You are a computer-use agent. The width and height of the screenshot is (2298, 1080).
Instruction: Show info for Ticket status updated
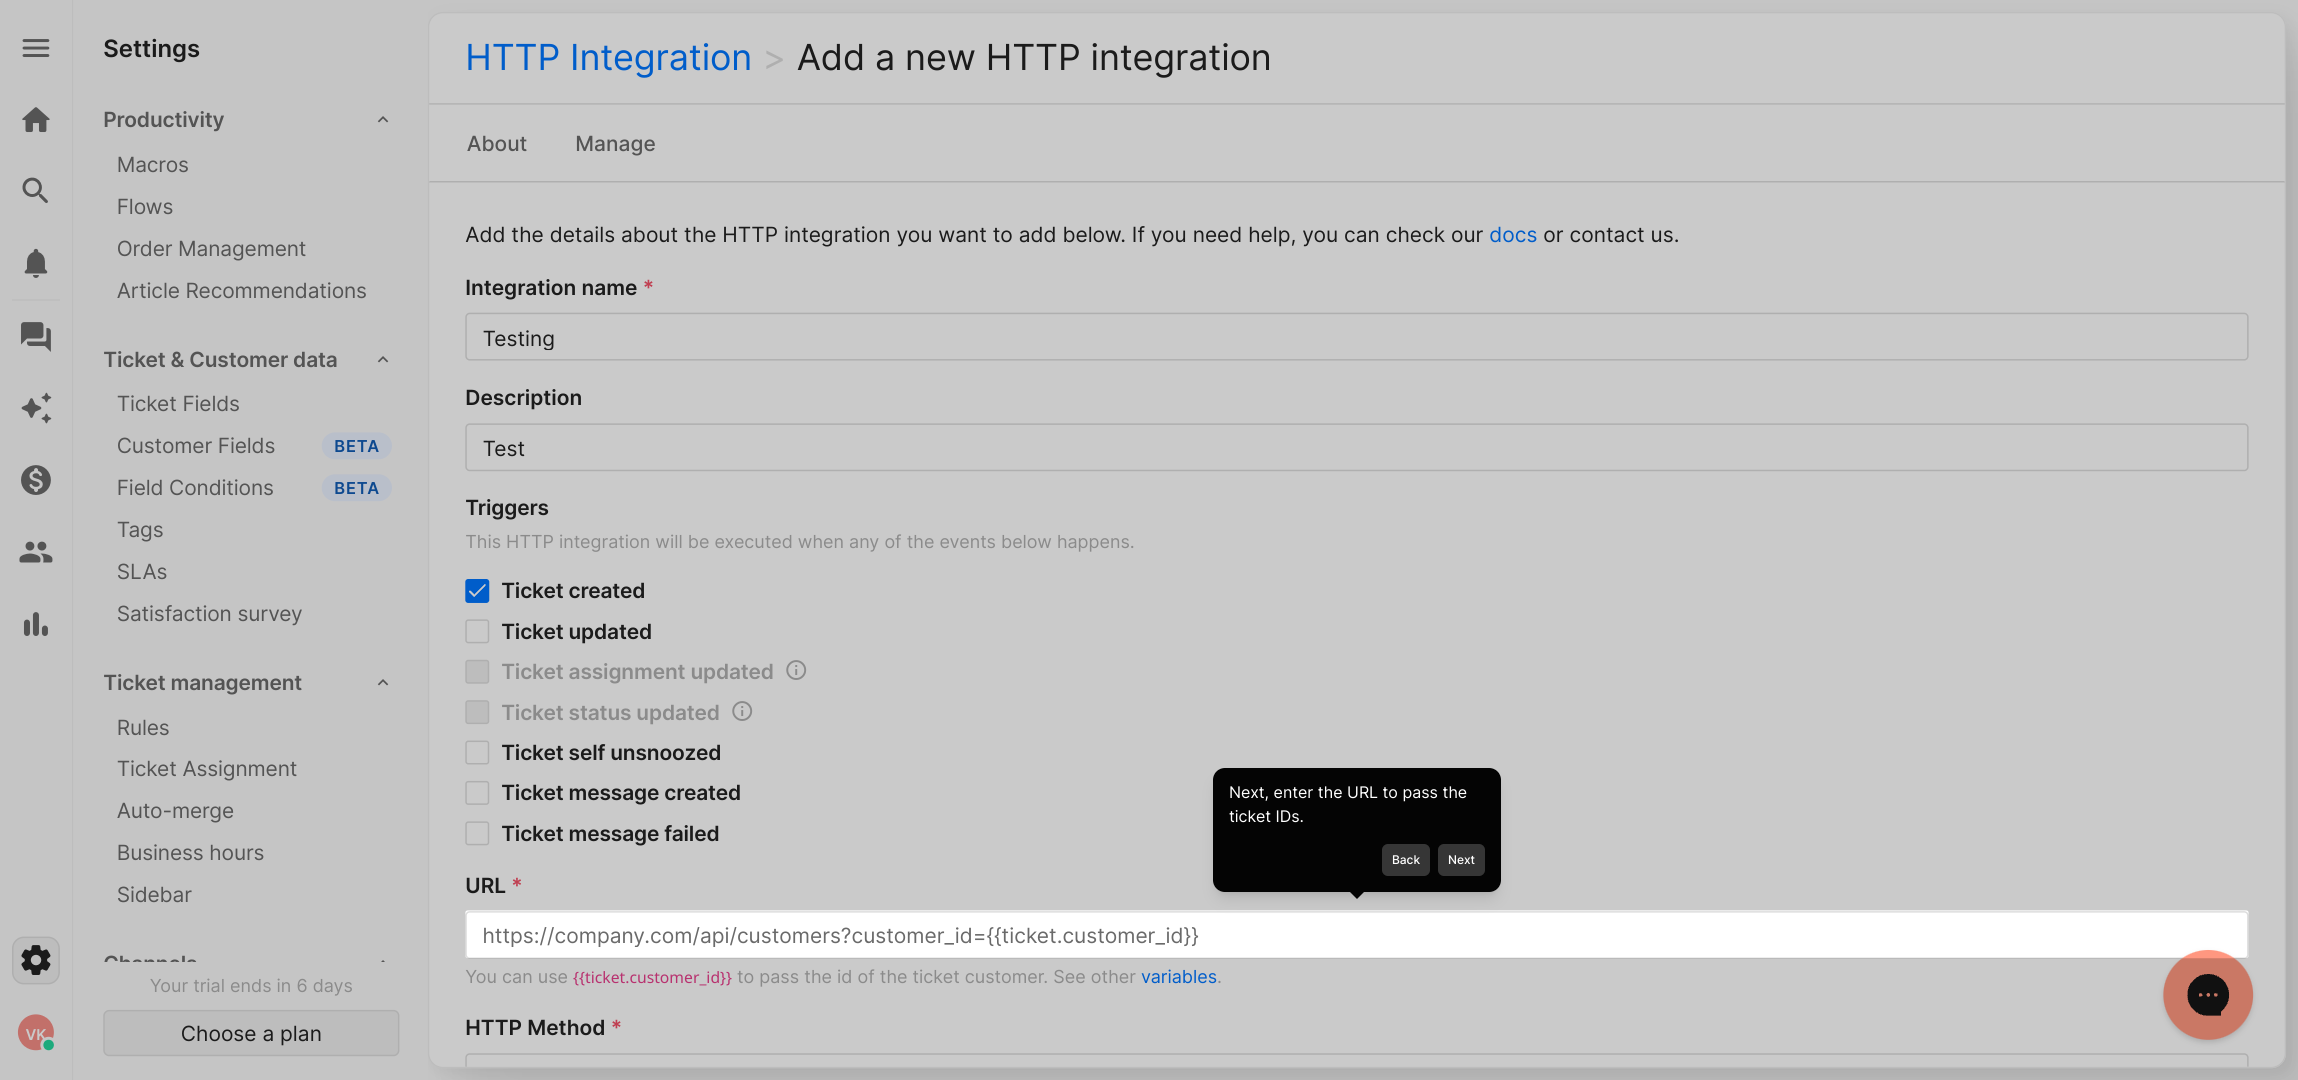click(x=742, y=711)
